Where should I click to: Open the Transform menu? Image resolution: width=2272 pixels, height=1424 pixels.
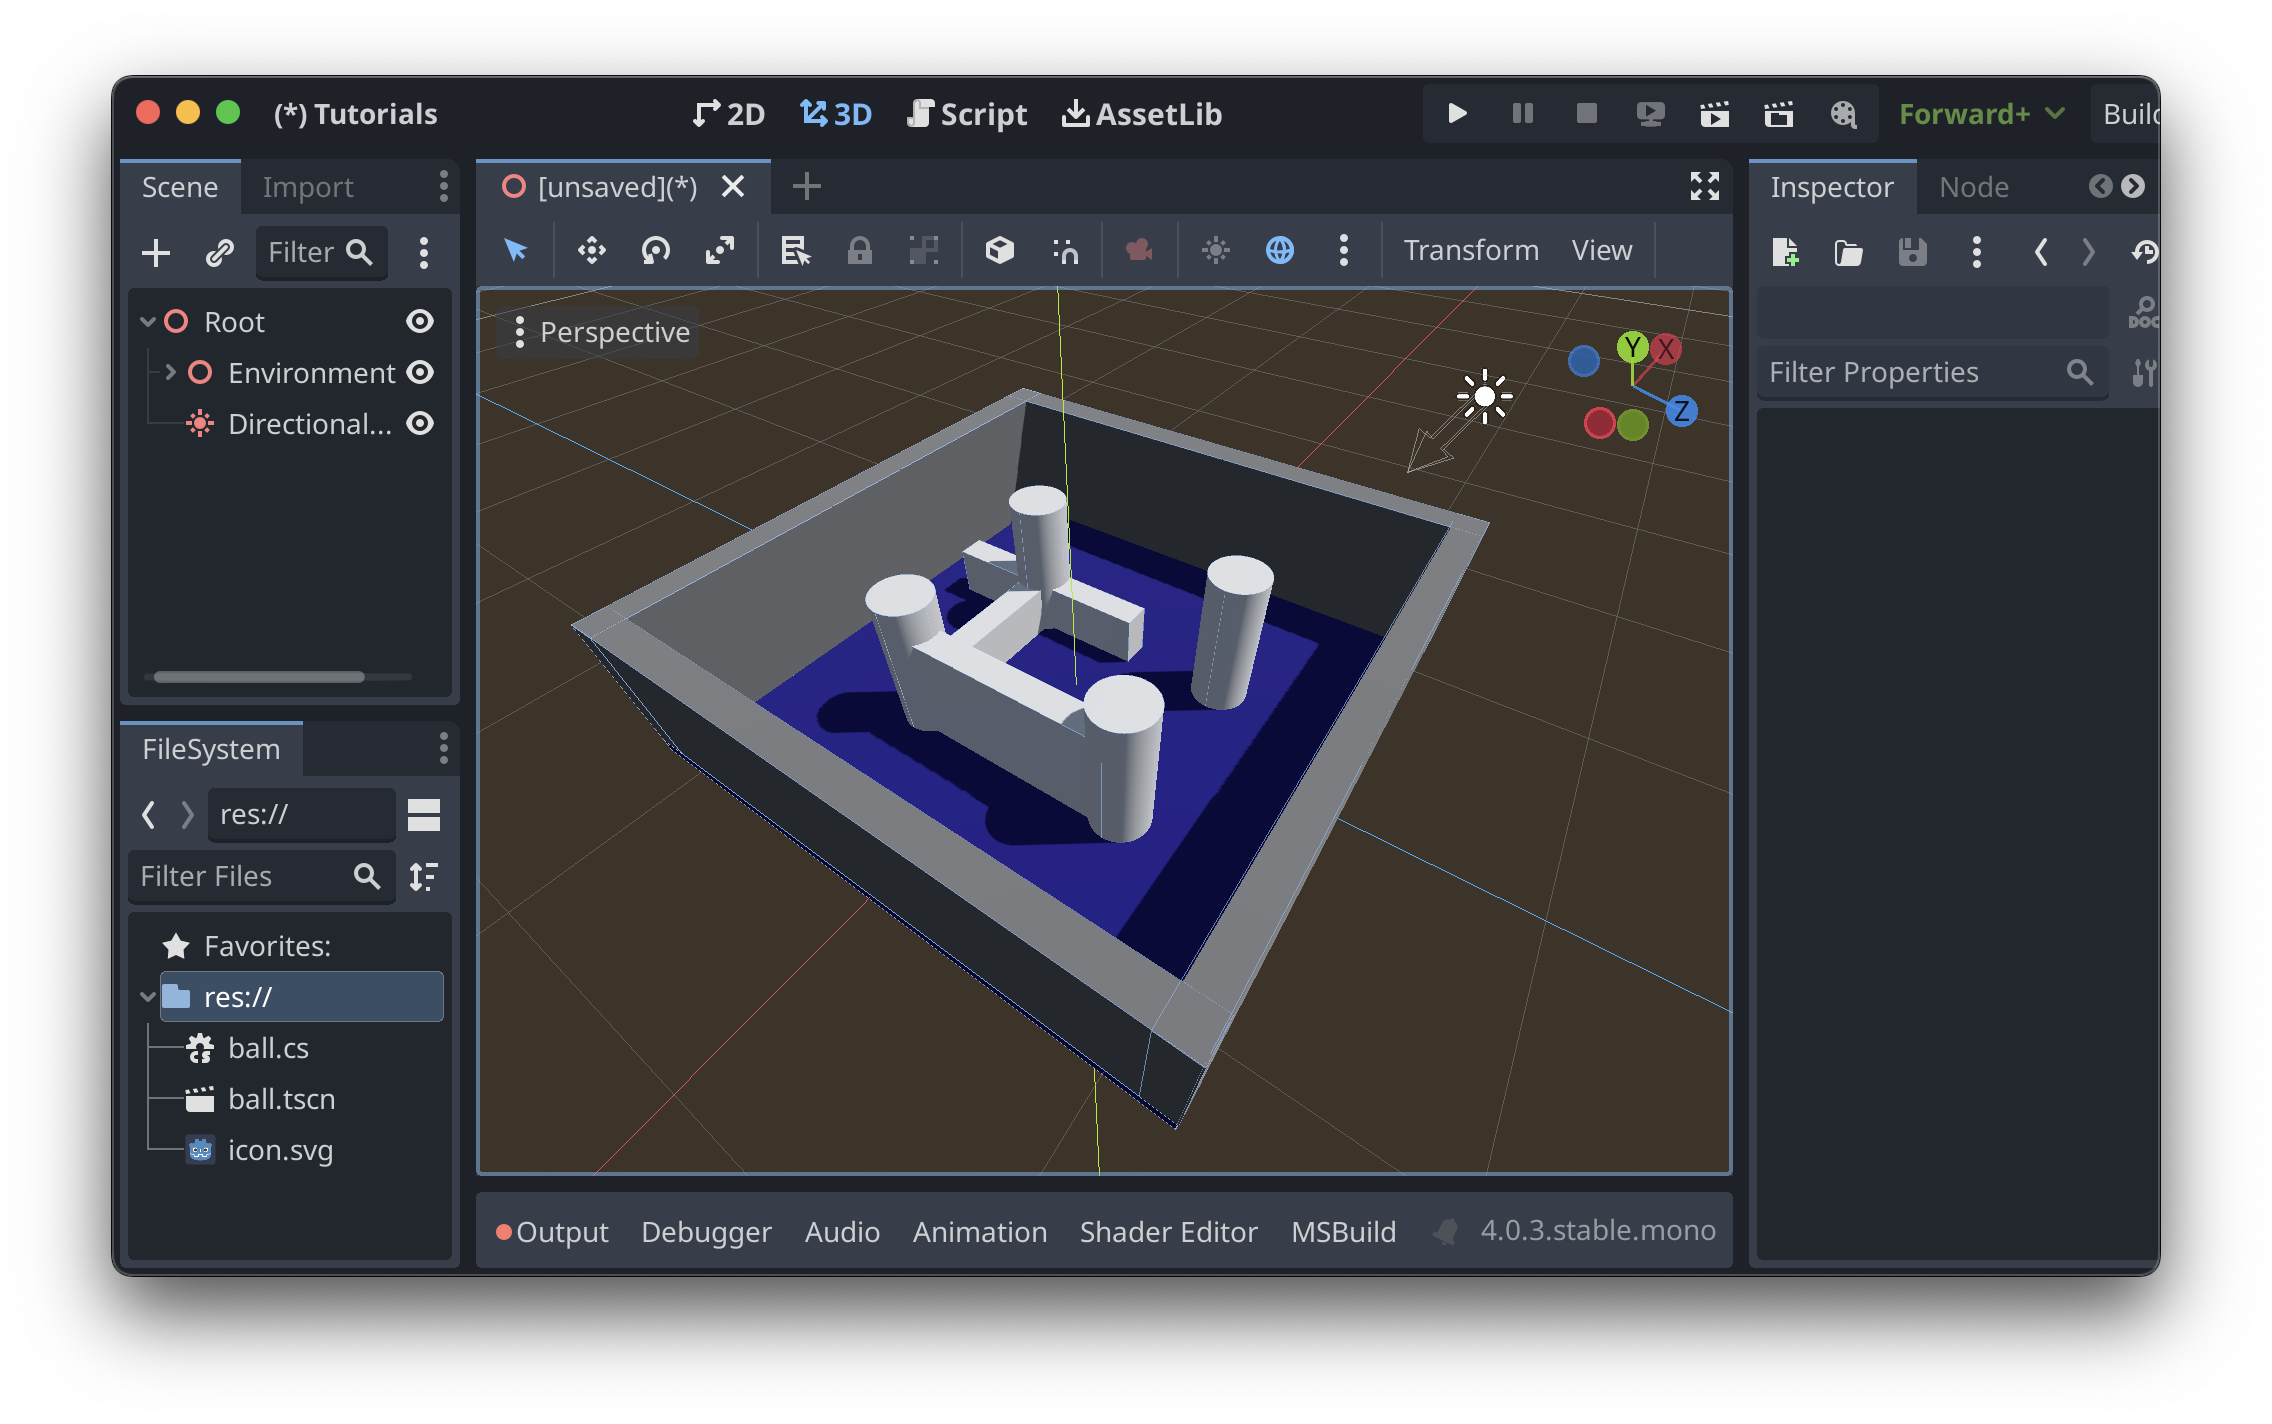1470,249
